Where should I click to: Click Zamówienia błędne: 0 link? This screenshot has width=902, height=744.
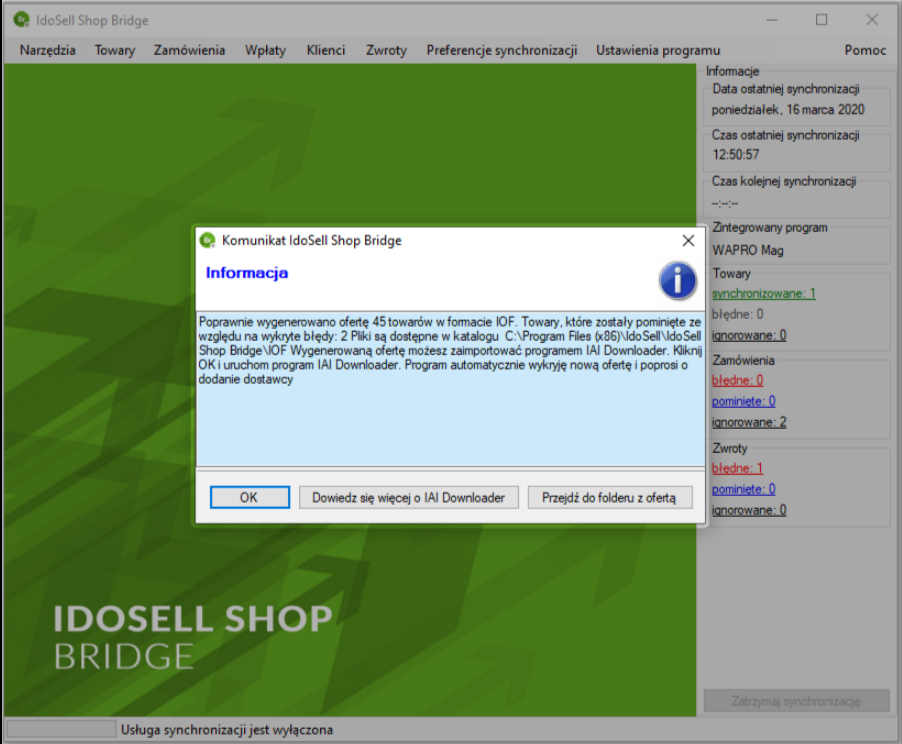737,380
